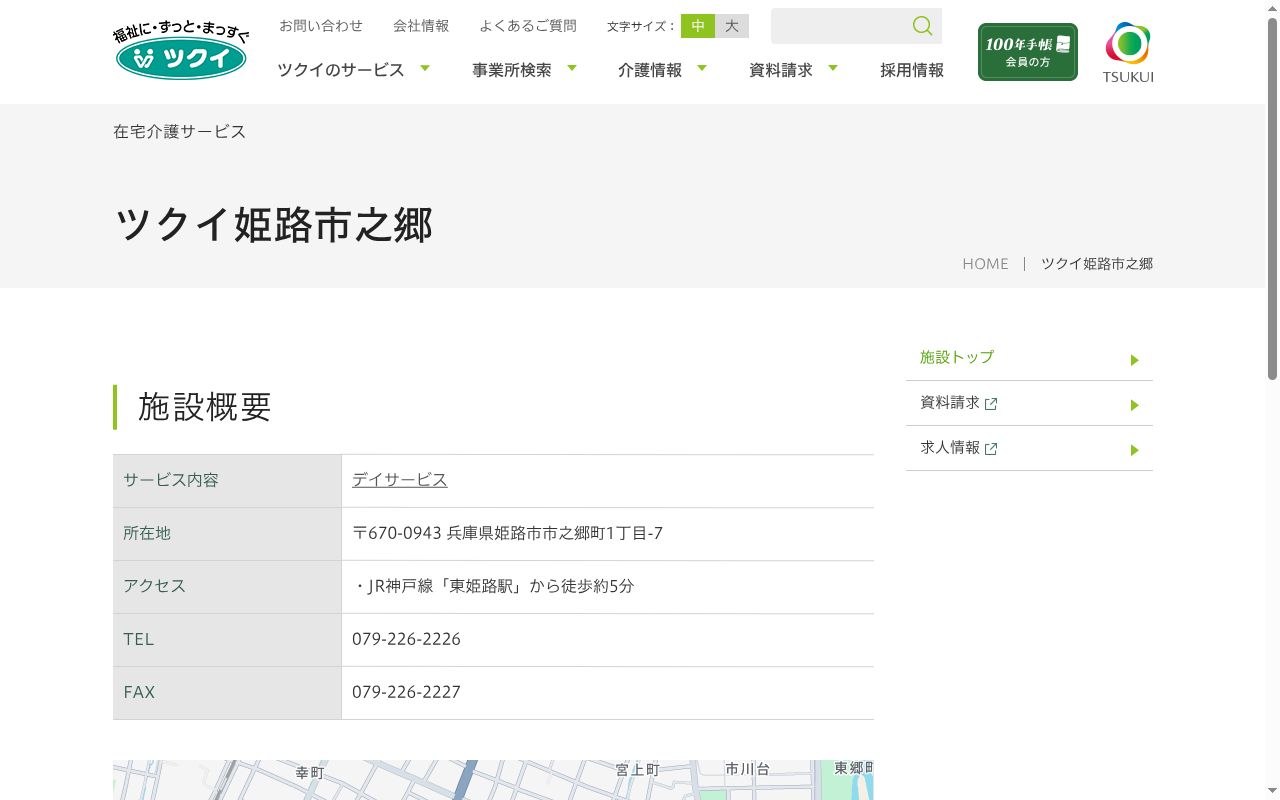1280x800 pixels.
Task: Open 資料請求 in the header navigation
Action: [781, 70]
